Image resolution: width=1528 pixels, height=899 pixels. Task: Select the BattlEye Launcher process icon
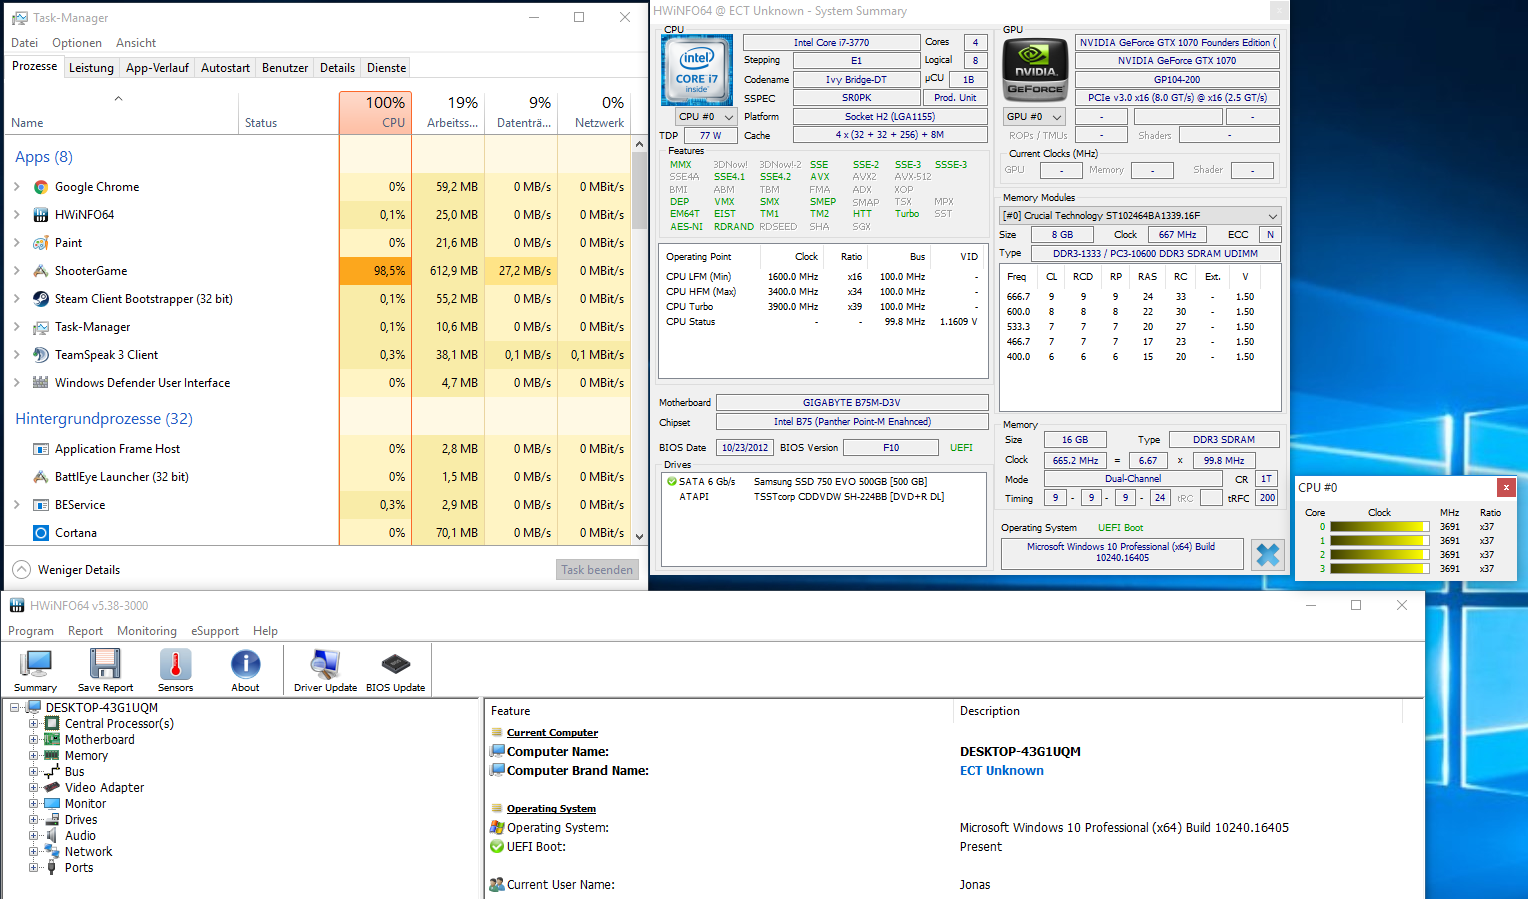[41, 477]
